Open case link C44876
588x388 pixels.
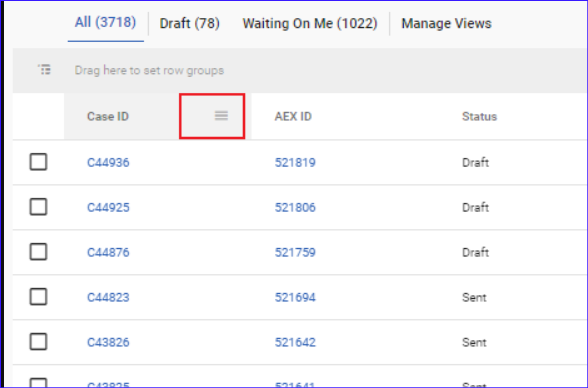(x=108, y=253)
